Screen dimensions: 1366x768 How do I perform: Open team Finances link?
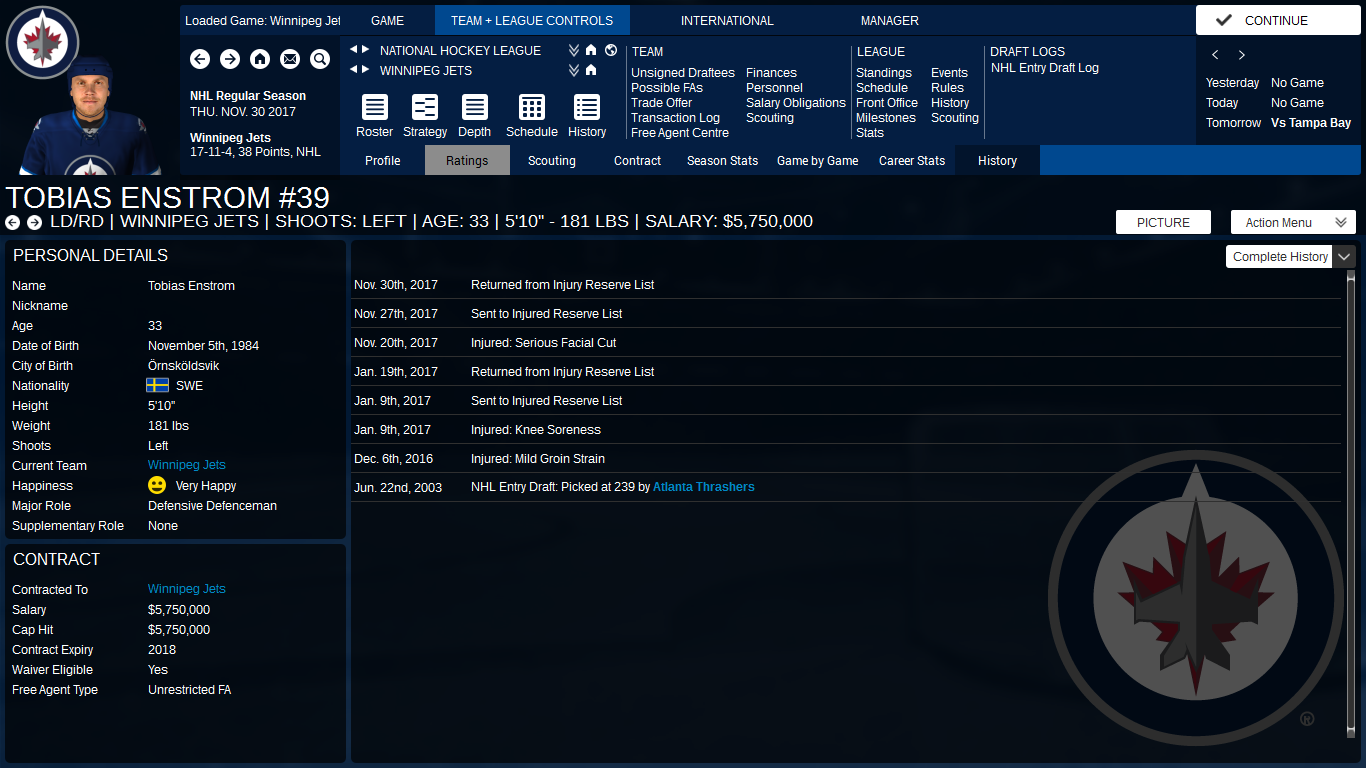coord(771,73)
